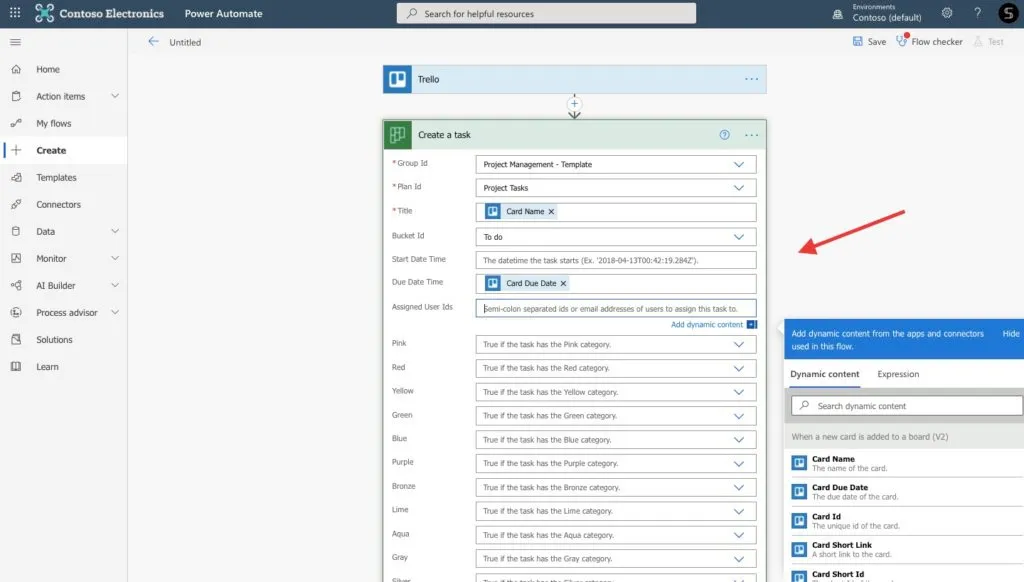The image size is (1024, 582).
Task: Switch to the Dynamic content tab
Action: (824, 374)
